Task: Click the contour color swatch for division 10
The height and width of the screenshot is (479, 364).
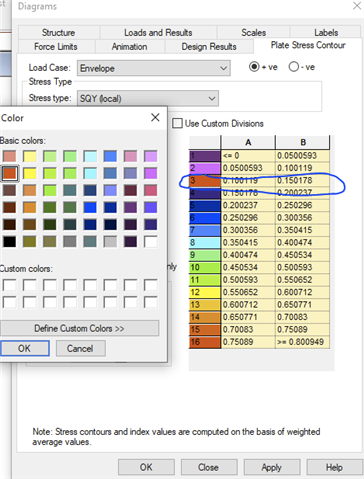Action: point(205,267)
